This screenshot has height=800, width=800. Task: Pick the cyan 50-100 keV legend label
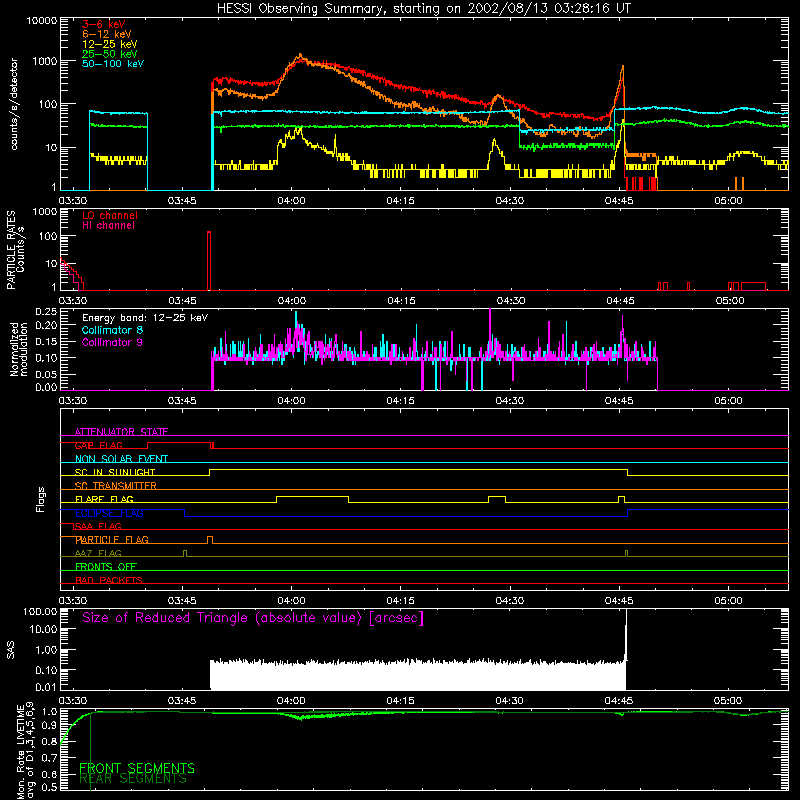pyautogui.click(x=113, y=64)
